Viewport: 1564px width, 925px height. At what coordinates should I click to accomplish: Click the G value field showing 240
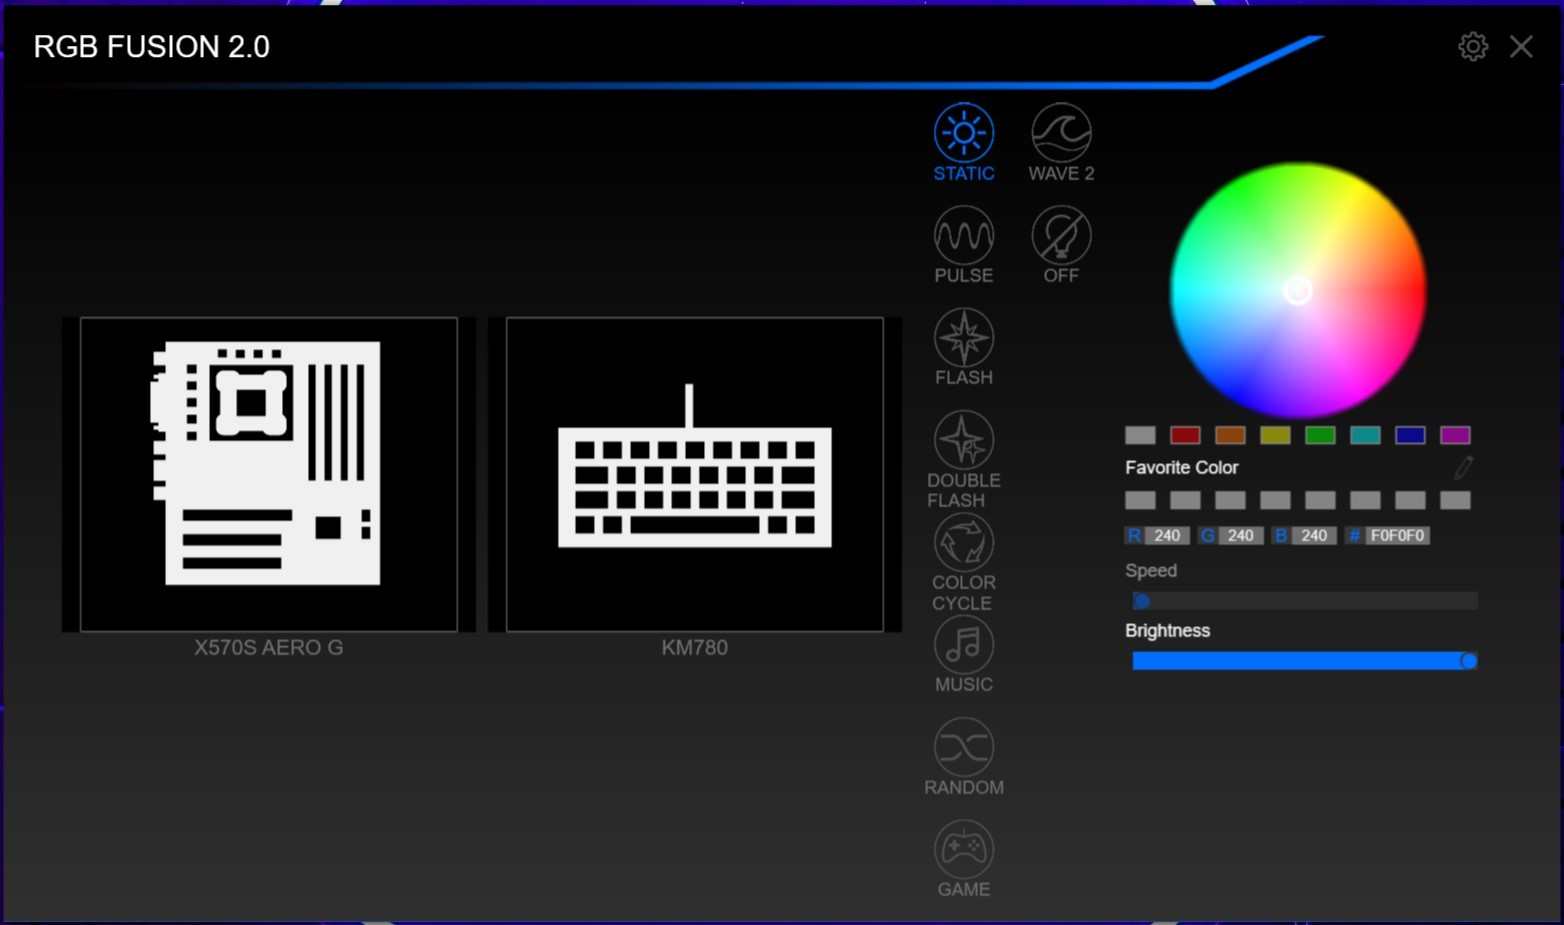pos(1240,536)
